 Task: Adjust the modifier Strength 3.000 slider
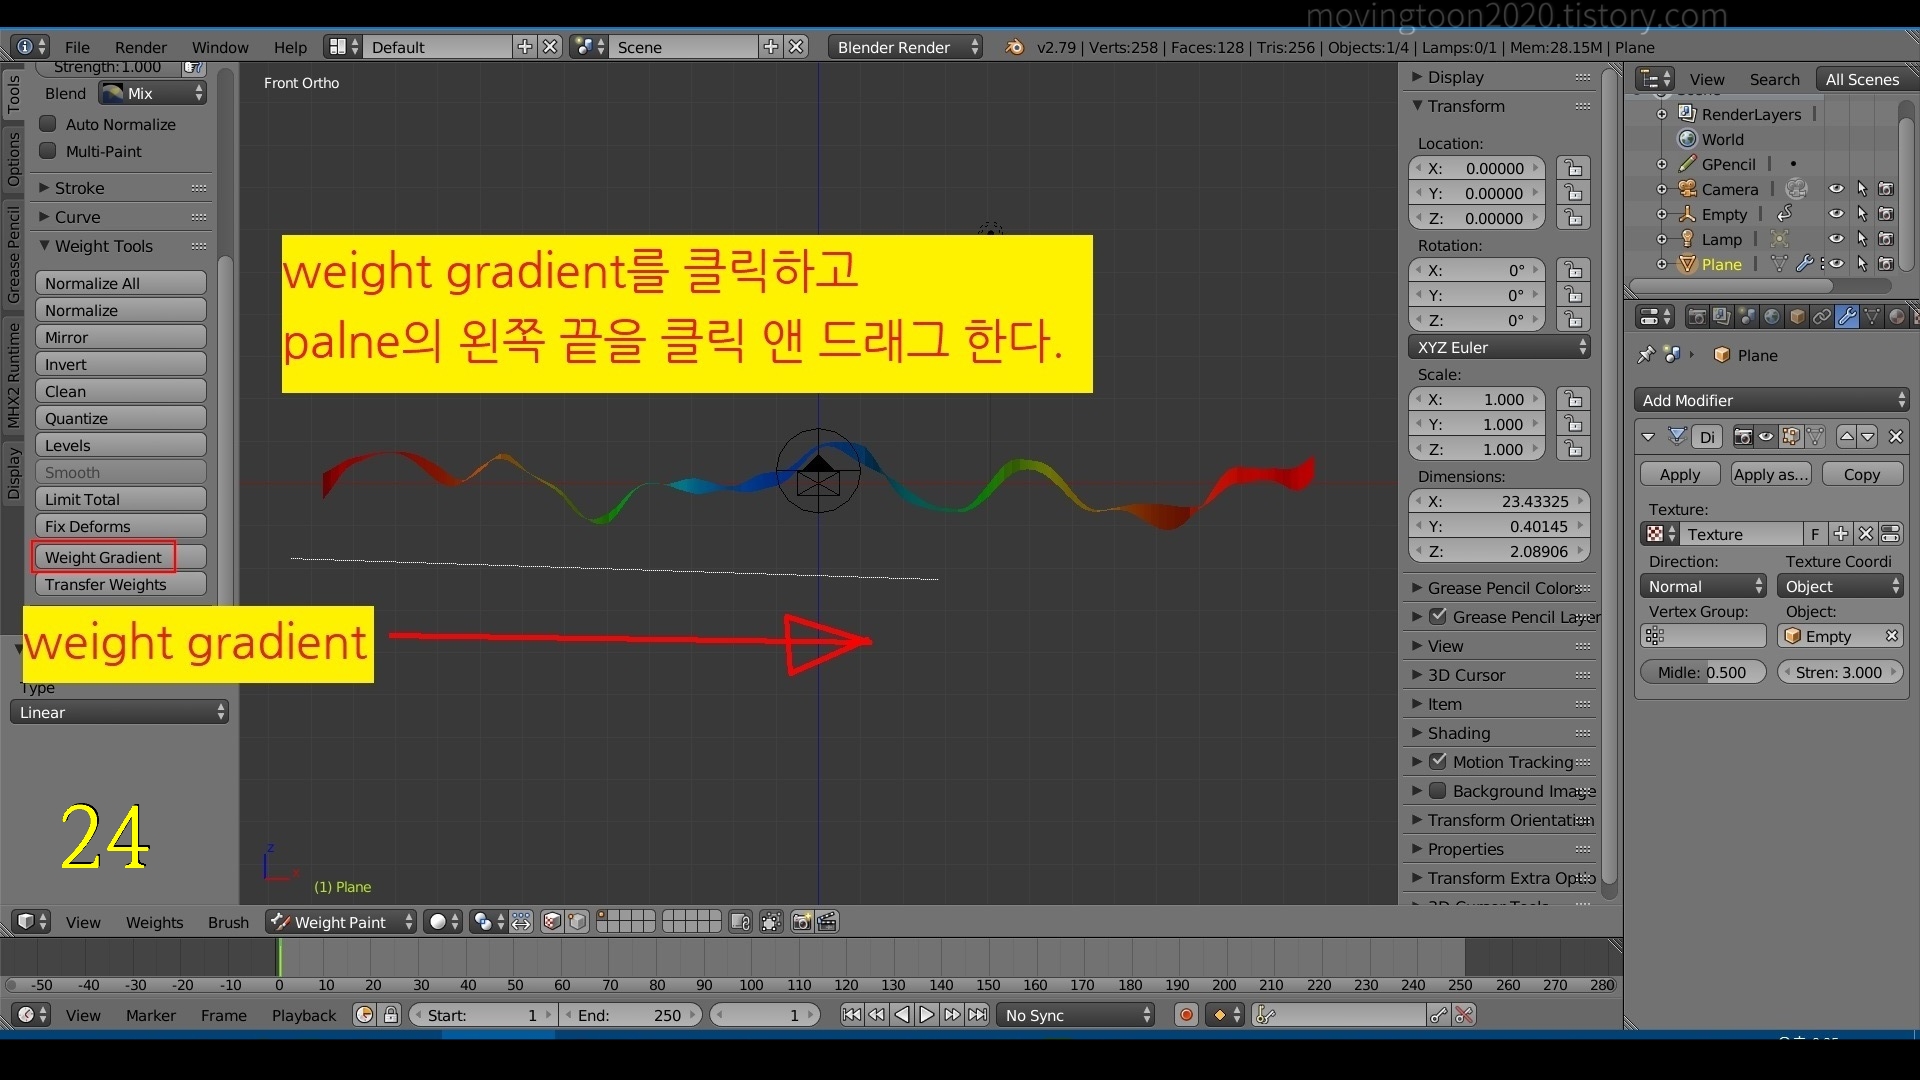click(1839, 672)
